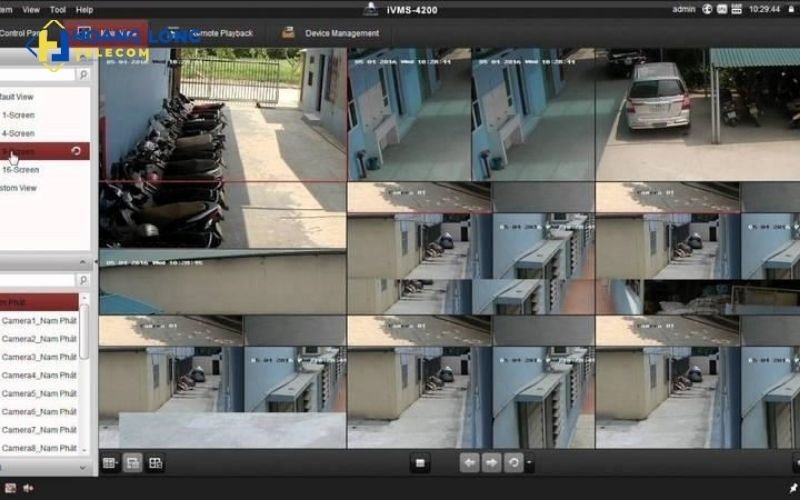Click the globe network icon near admin
800x500 pixels.
707,9
